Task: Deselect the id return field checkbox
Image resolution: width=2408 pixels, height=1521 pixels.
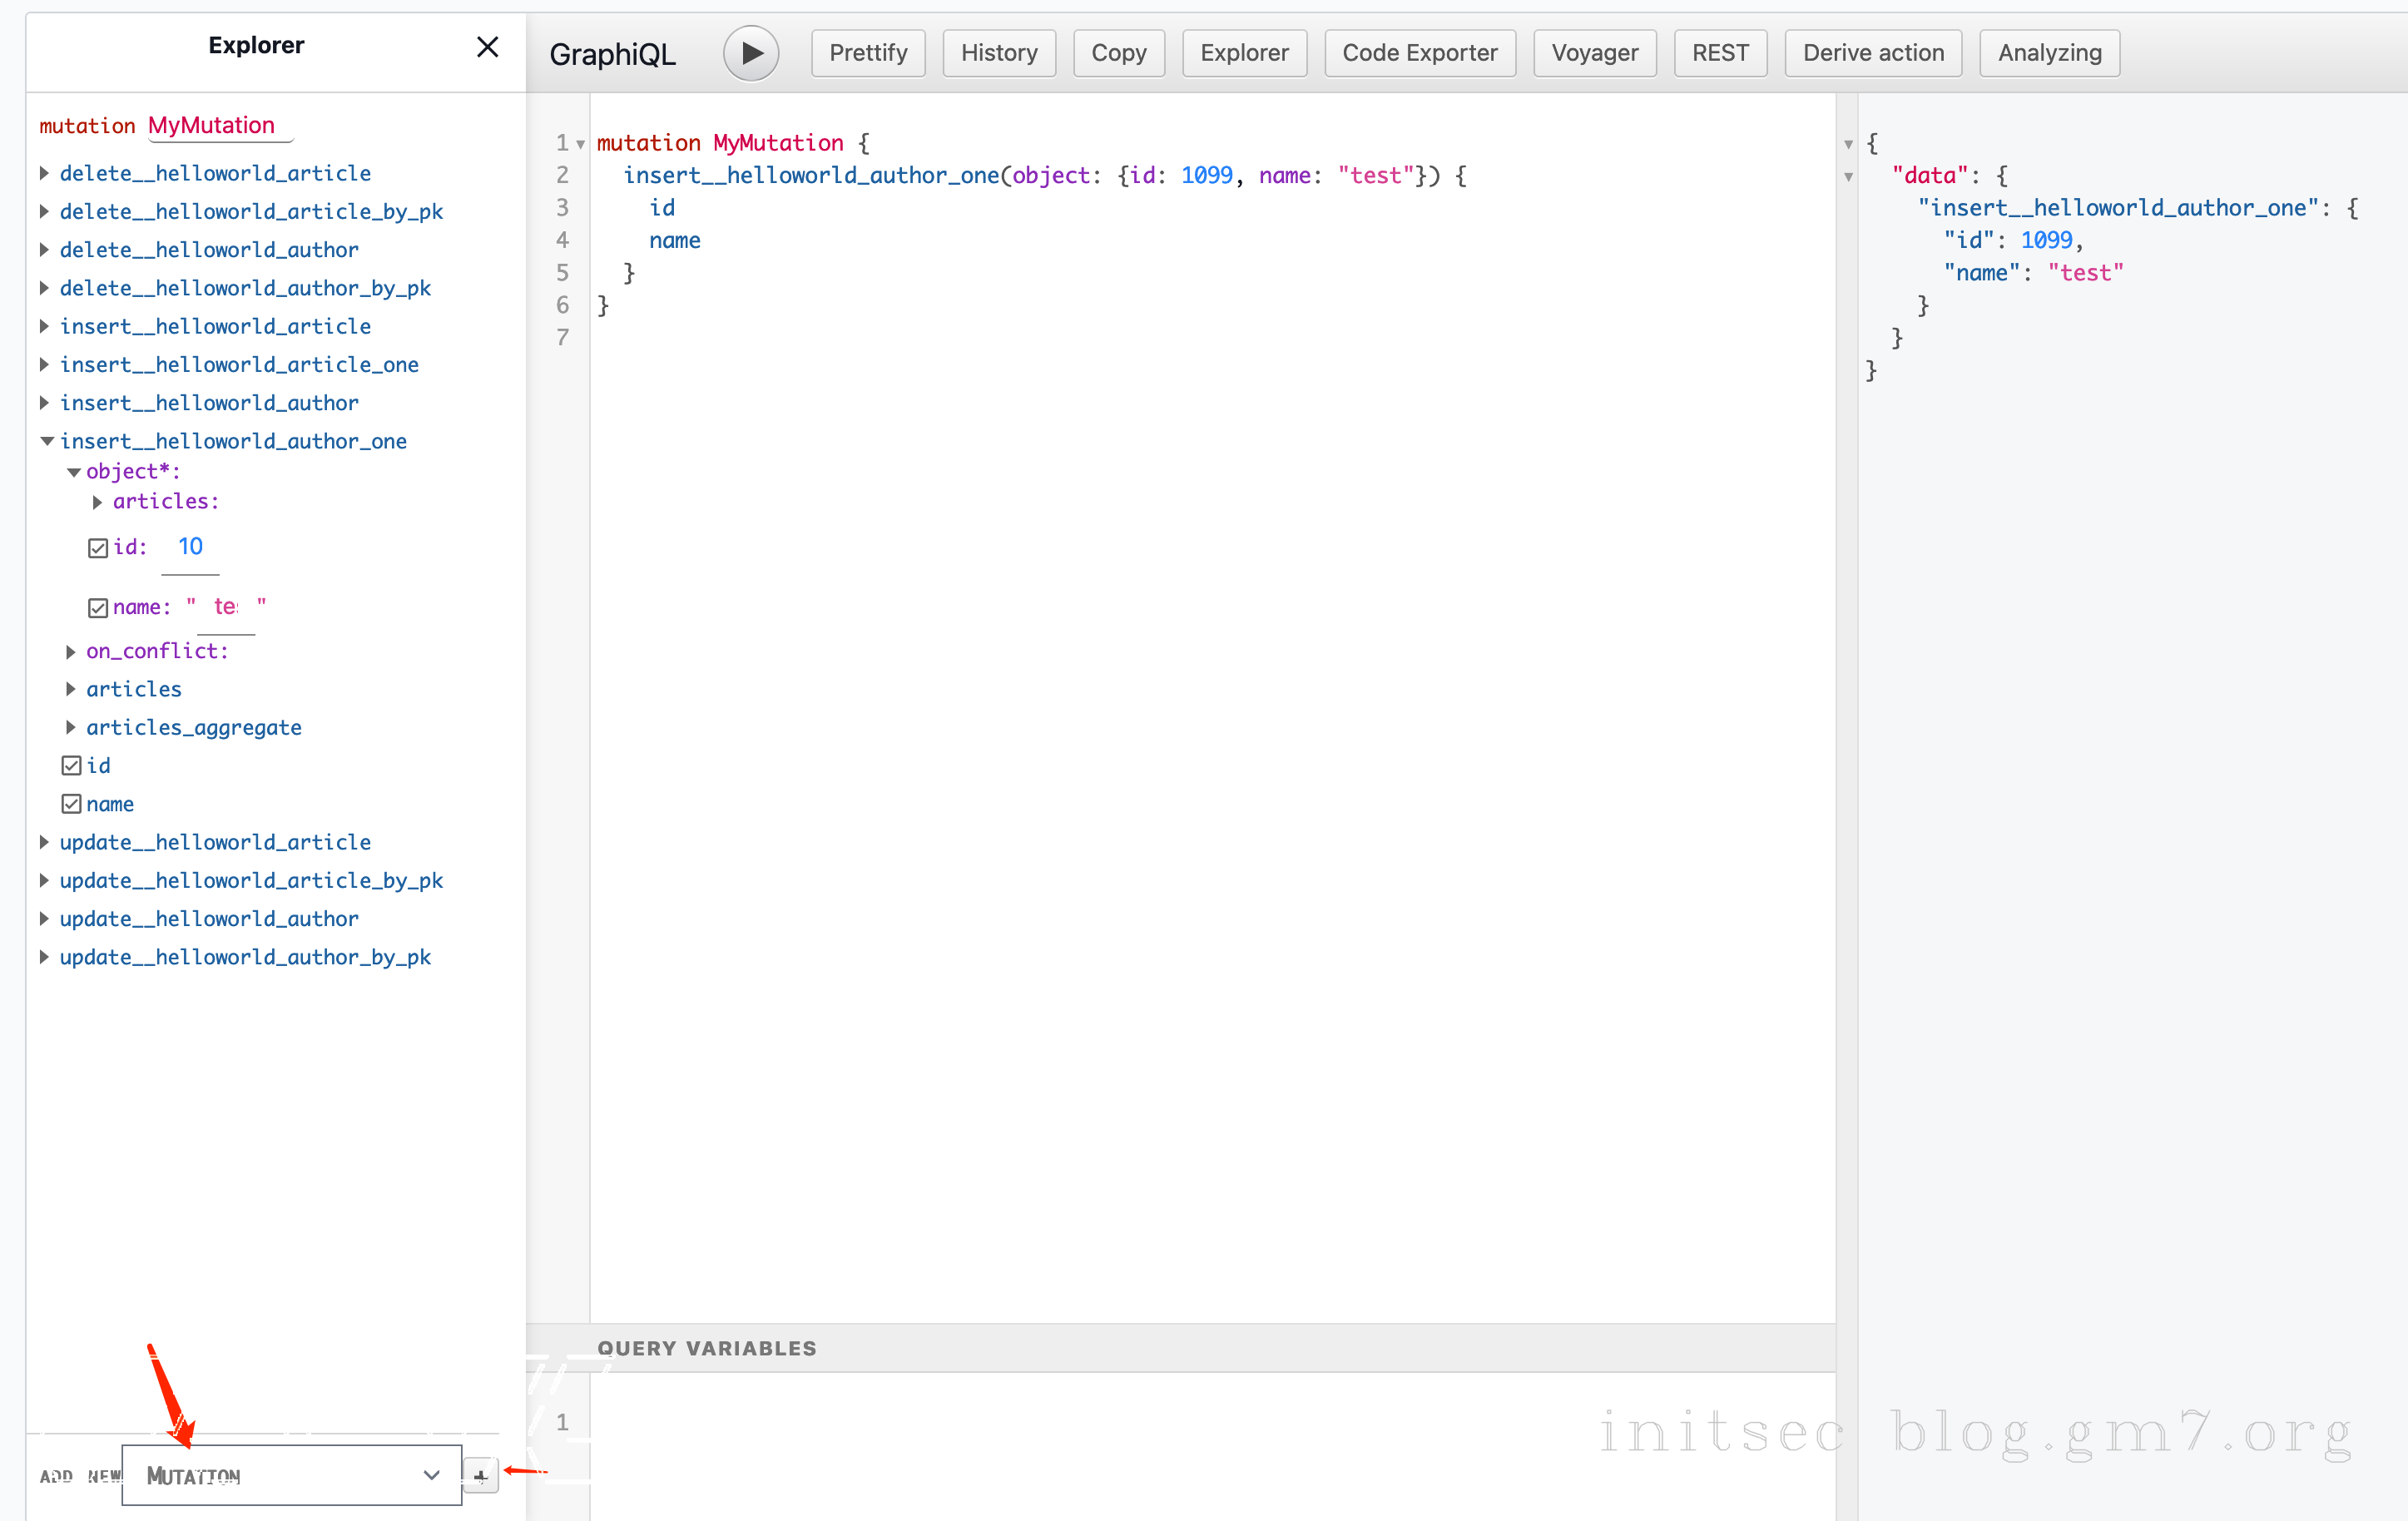Action: [x=71, y=766]
